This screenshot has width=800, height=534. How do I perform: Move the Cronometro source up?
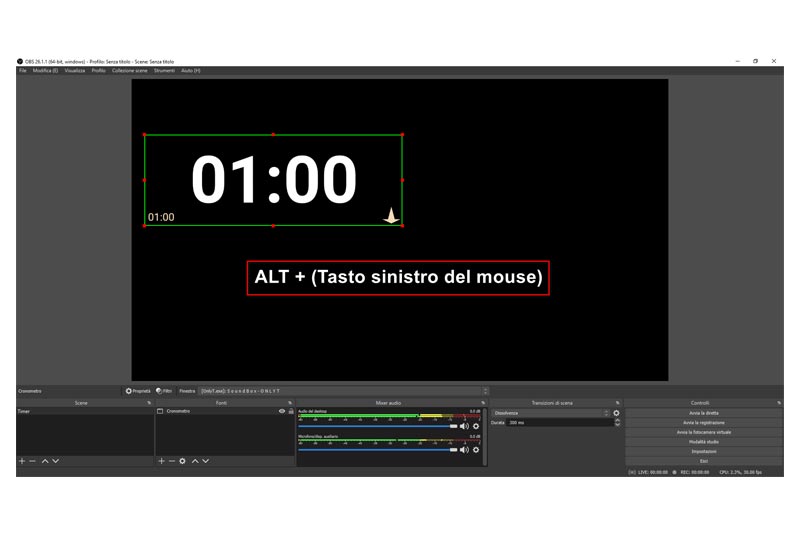[x=195, y=461]
